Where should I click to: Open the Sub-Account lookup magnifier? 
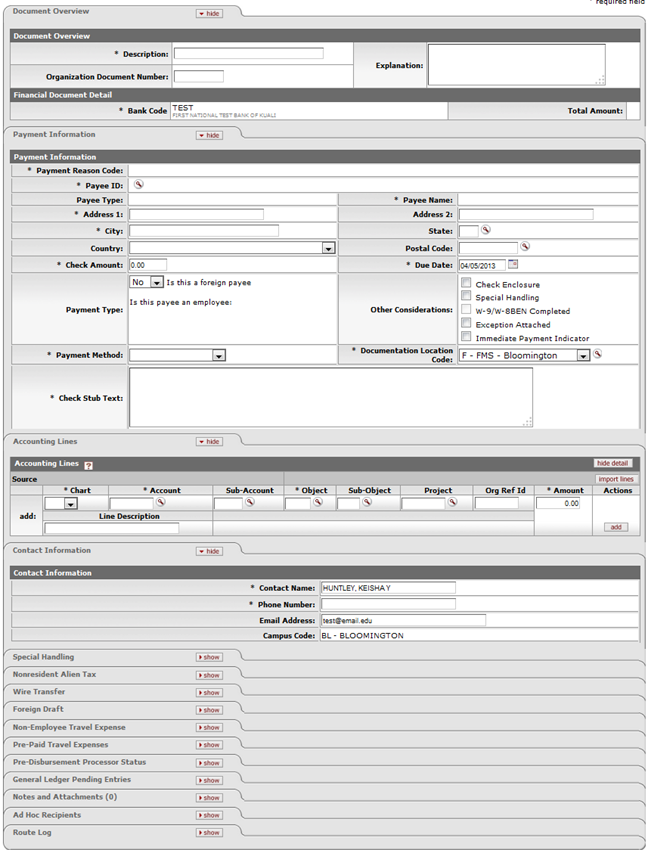pos(250,502)
